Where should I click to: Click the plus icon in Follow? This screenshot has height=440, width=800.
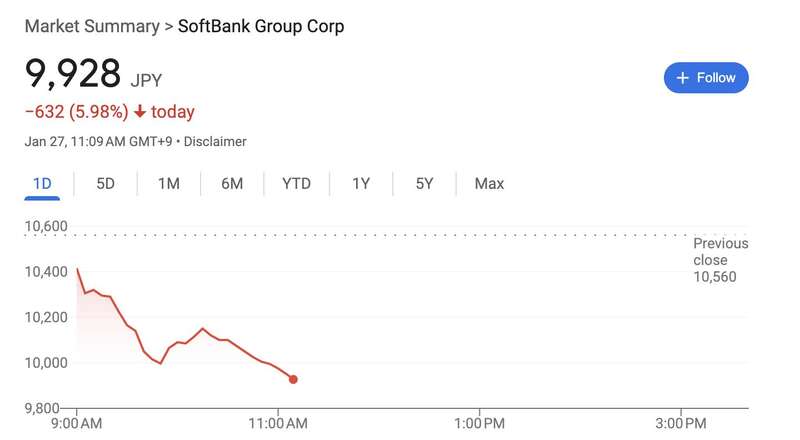tap(683, 78)
